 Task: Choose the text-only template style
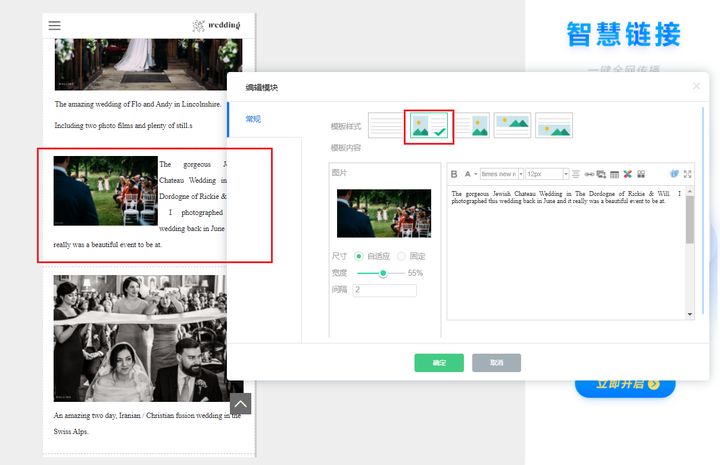[x=386, y=125]
